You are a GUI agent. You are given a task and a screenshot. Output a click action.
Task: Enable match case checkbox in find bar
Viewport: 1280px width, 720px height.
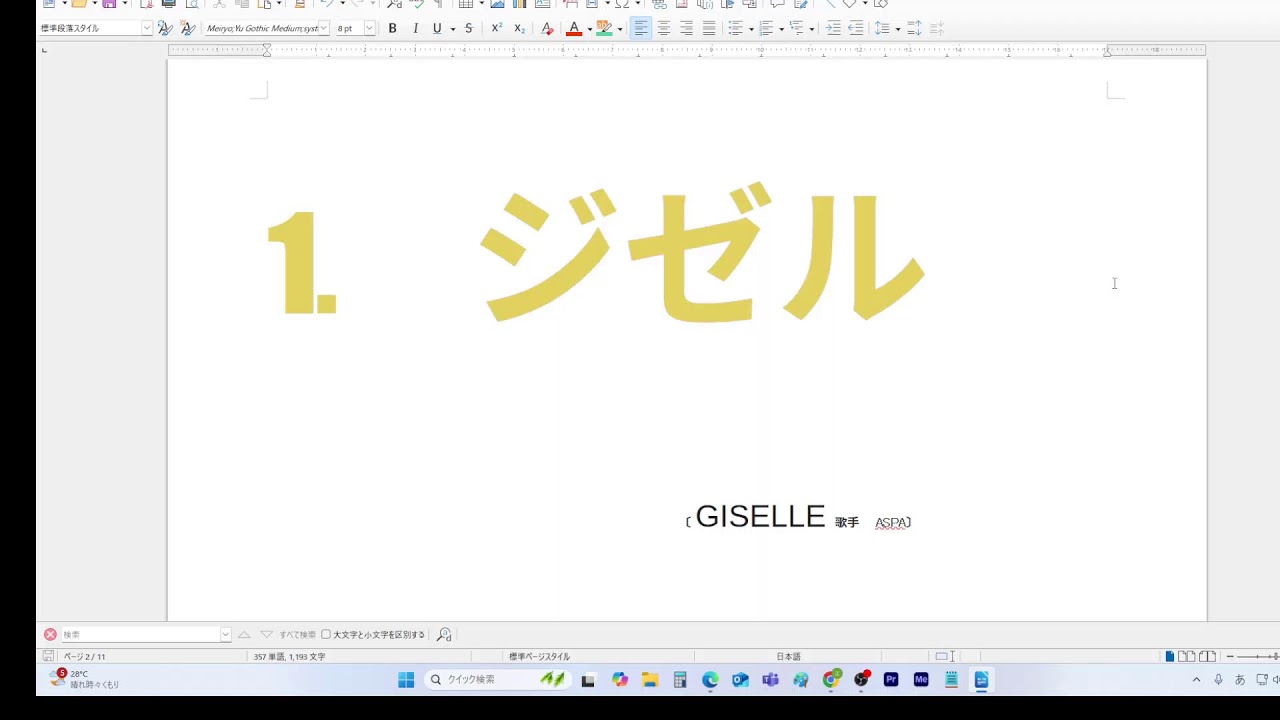[326, 634]
